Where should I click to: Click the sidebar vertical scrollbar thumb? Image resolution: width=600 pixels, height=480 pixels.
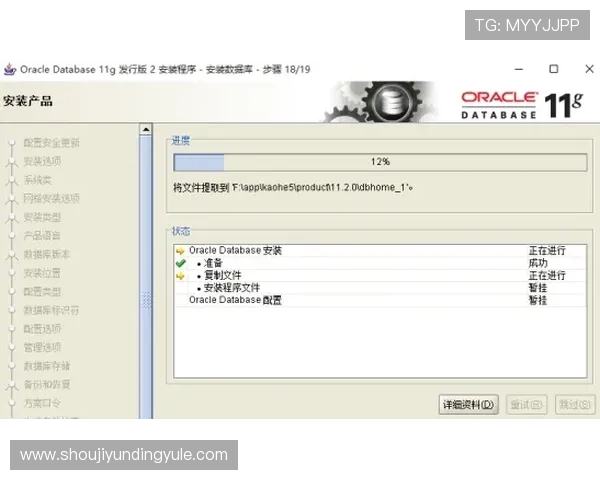tap(146, 300)
